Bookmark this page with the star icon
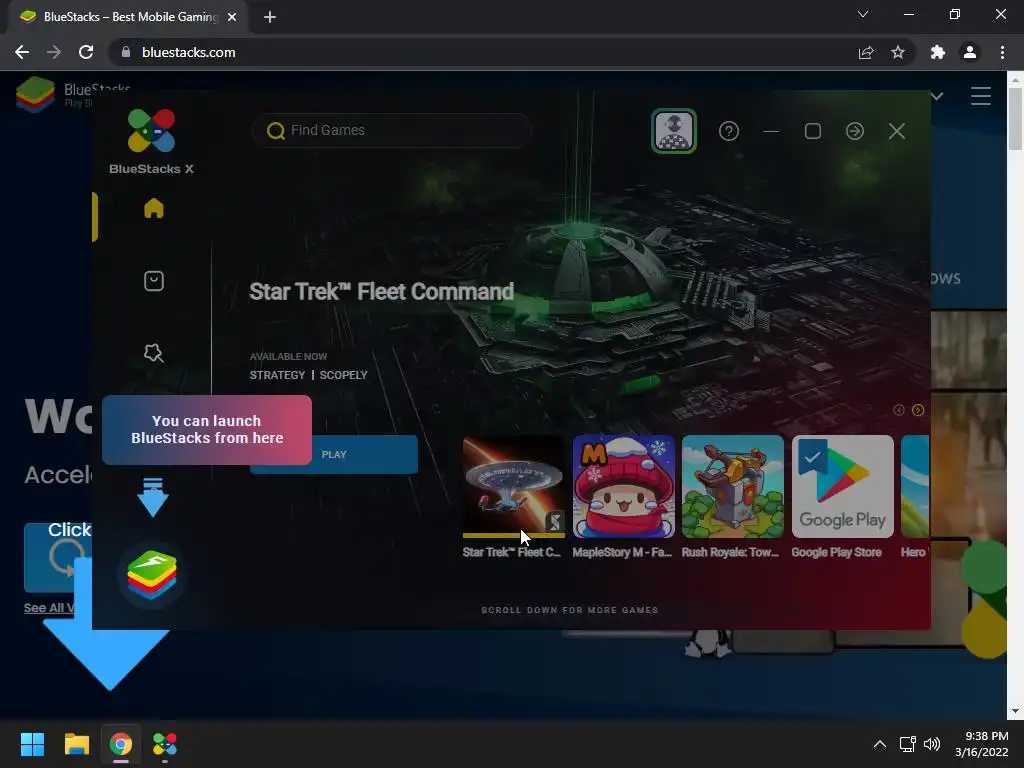This screenshot has height=768, width=1024. pyautogui.click(x=898, y=52)
